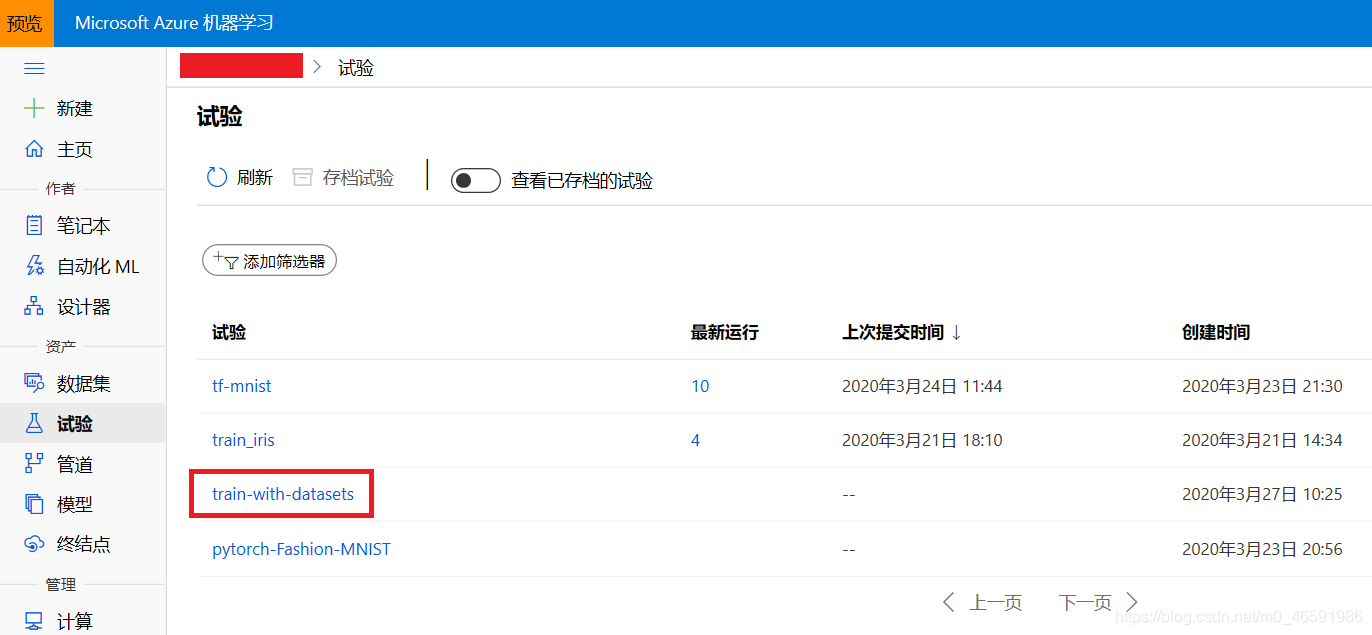1372x635 pixels.
Task: Expand the breadcrumb chevron next to workspace name
Action: click(x=317, y=67)
